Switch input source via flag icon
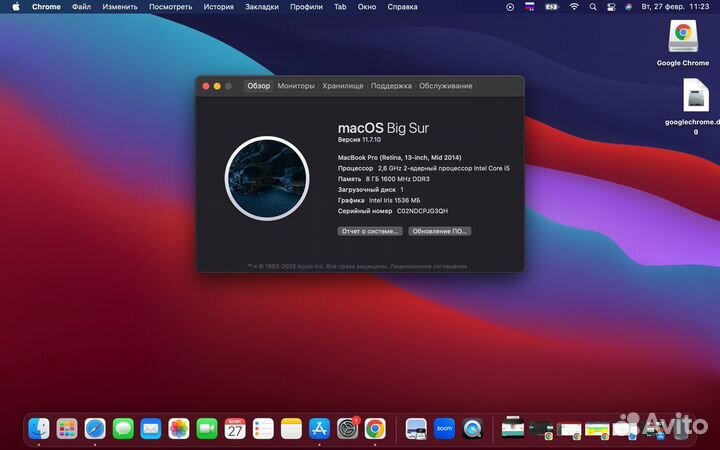The width and height of the screenshot is (720, 450). (x=530, y=7)
